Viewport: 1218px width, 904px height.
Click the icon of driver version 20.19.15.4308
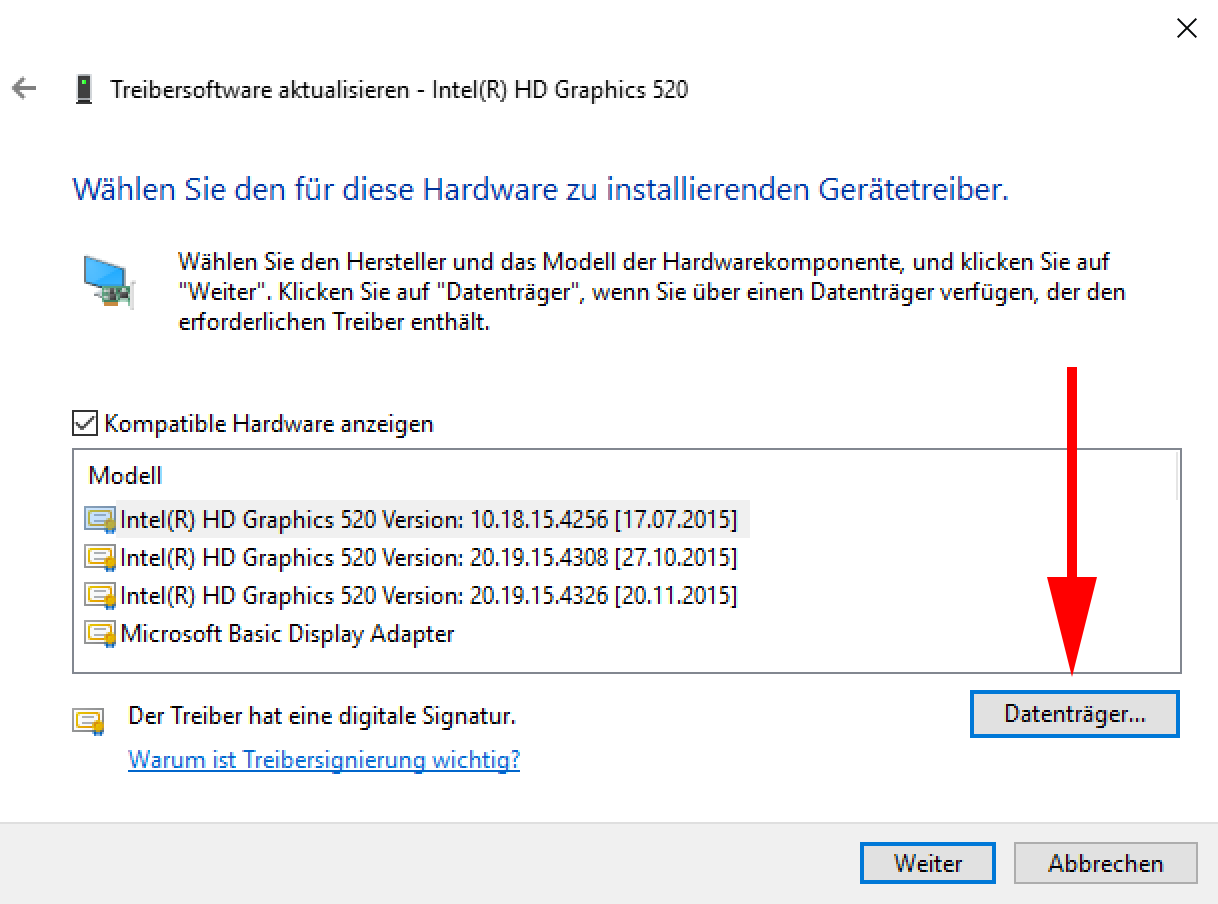click(101, 557)
